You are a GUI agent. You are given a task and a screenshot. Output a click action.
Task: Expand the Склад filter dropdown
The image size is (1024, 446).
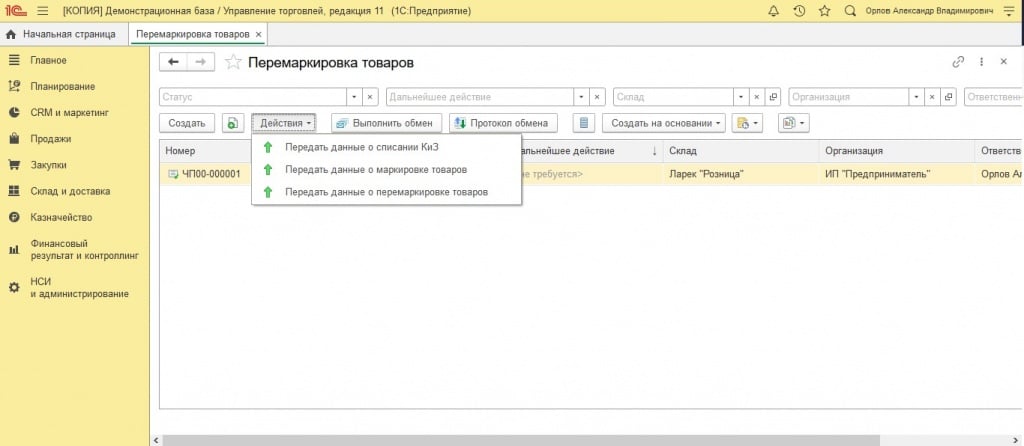pos(741,97)
